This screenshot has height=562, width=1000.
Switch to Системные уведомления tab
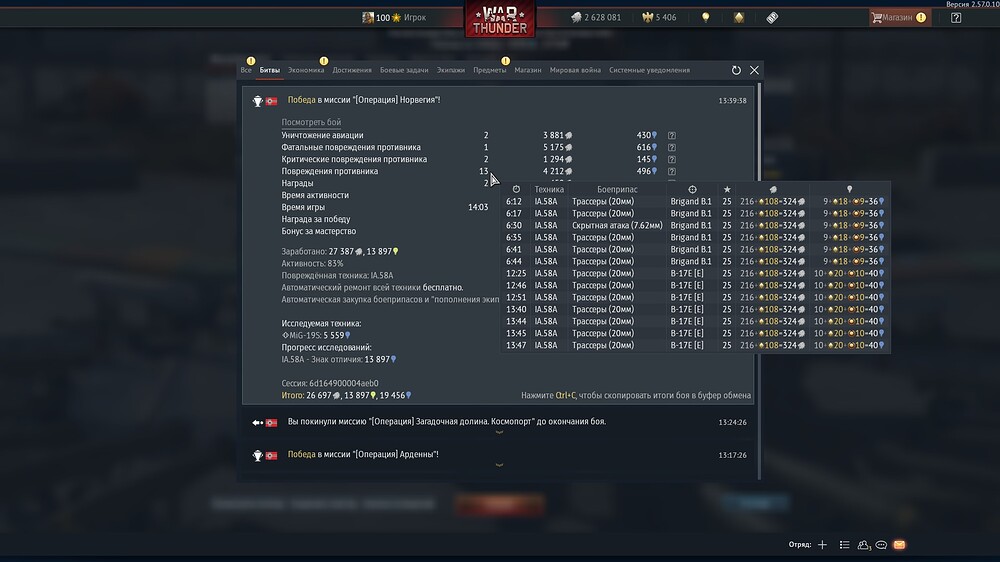tap(649, 70)
